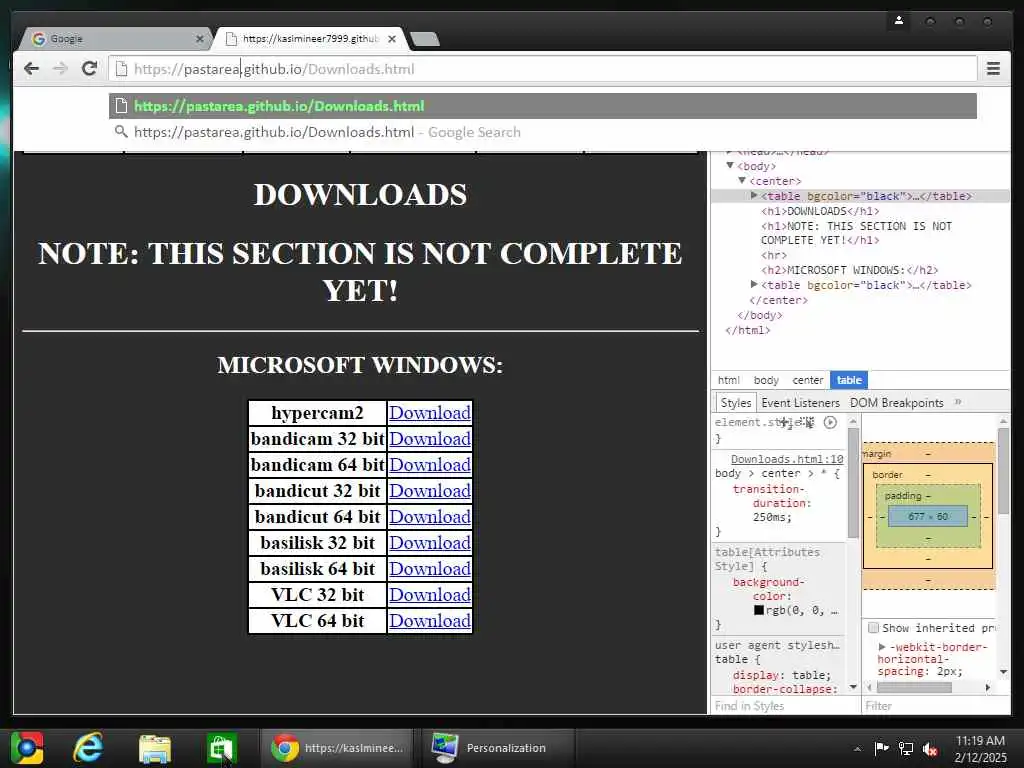Click the Action Center flag icon
This screenshot has width=1024, height=768.
pyautogui.click(x=882, y=748)
